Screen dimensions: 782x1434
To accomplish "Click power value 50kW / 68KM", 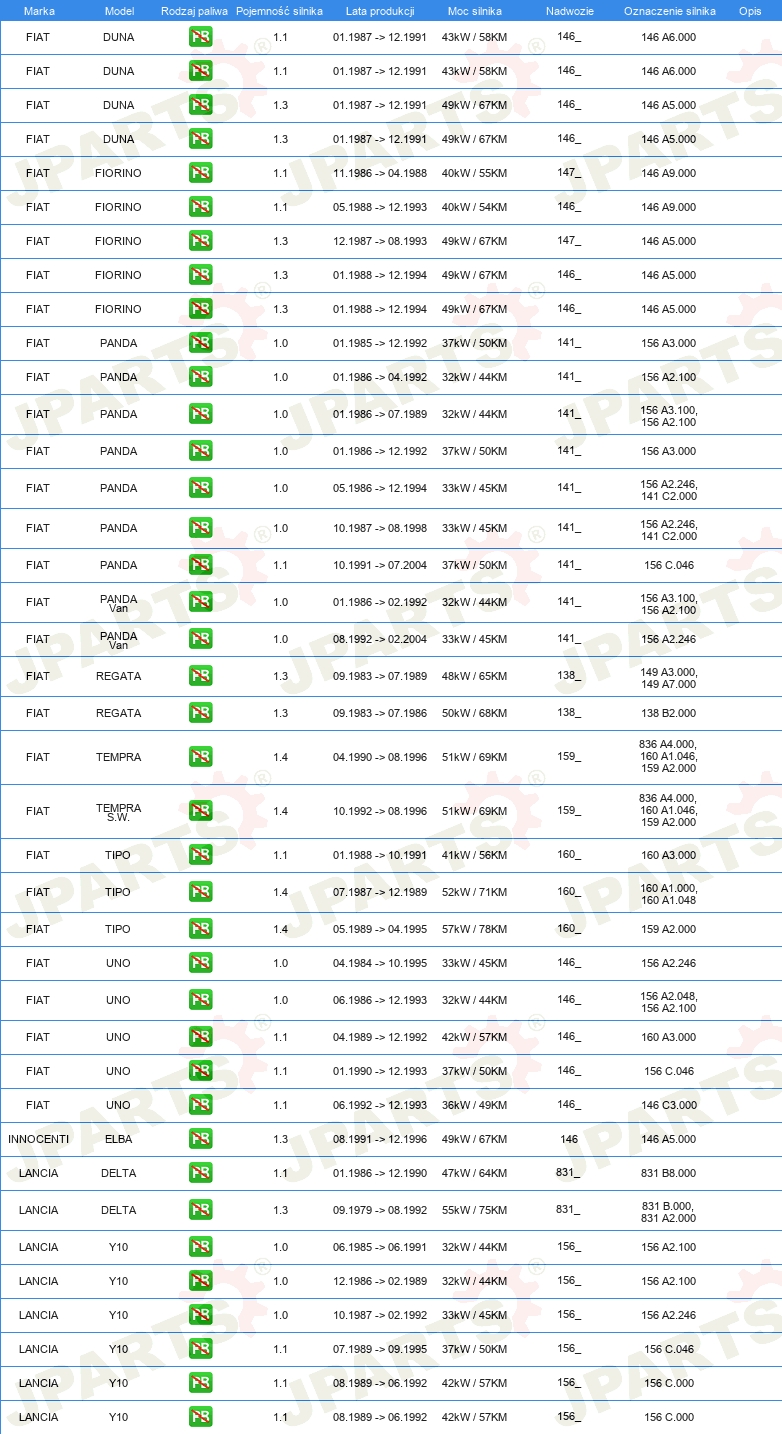I will coord(475,713).
